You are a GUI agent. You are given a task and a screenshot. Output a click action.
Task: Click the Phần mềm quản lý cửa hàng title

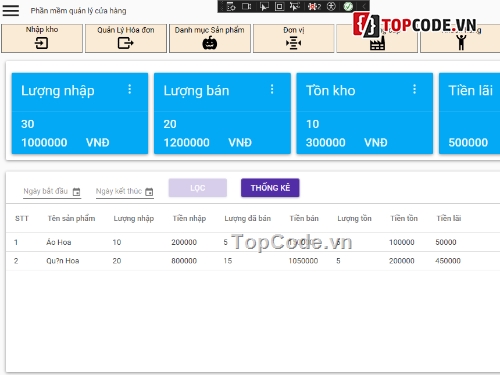[x=78, y=11]
